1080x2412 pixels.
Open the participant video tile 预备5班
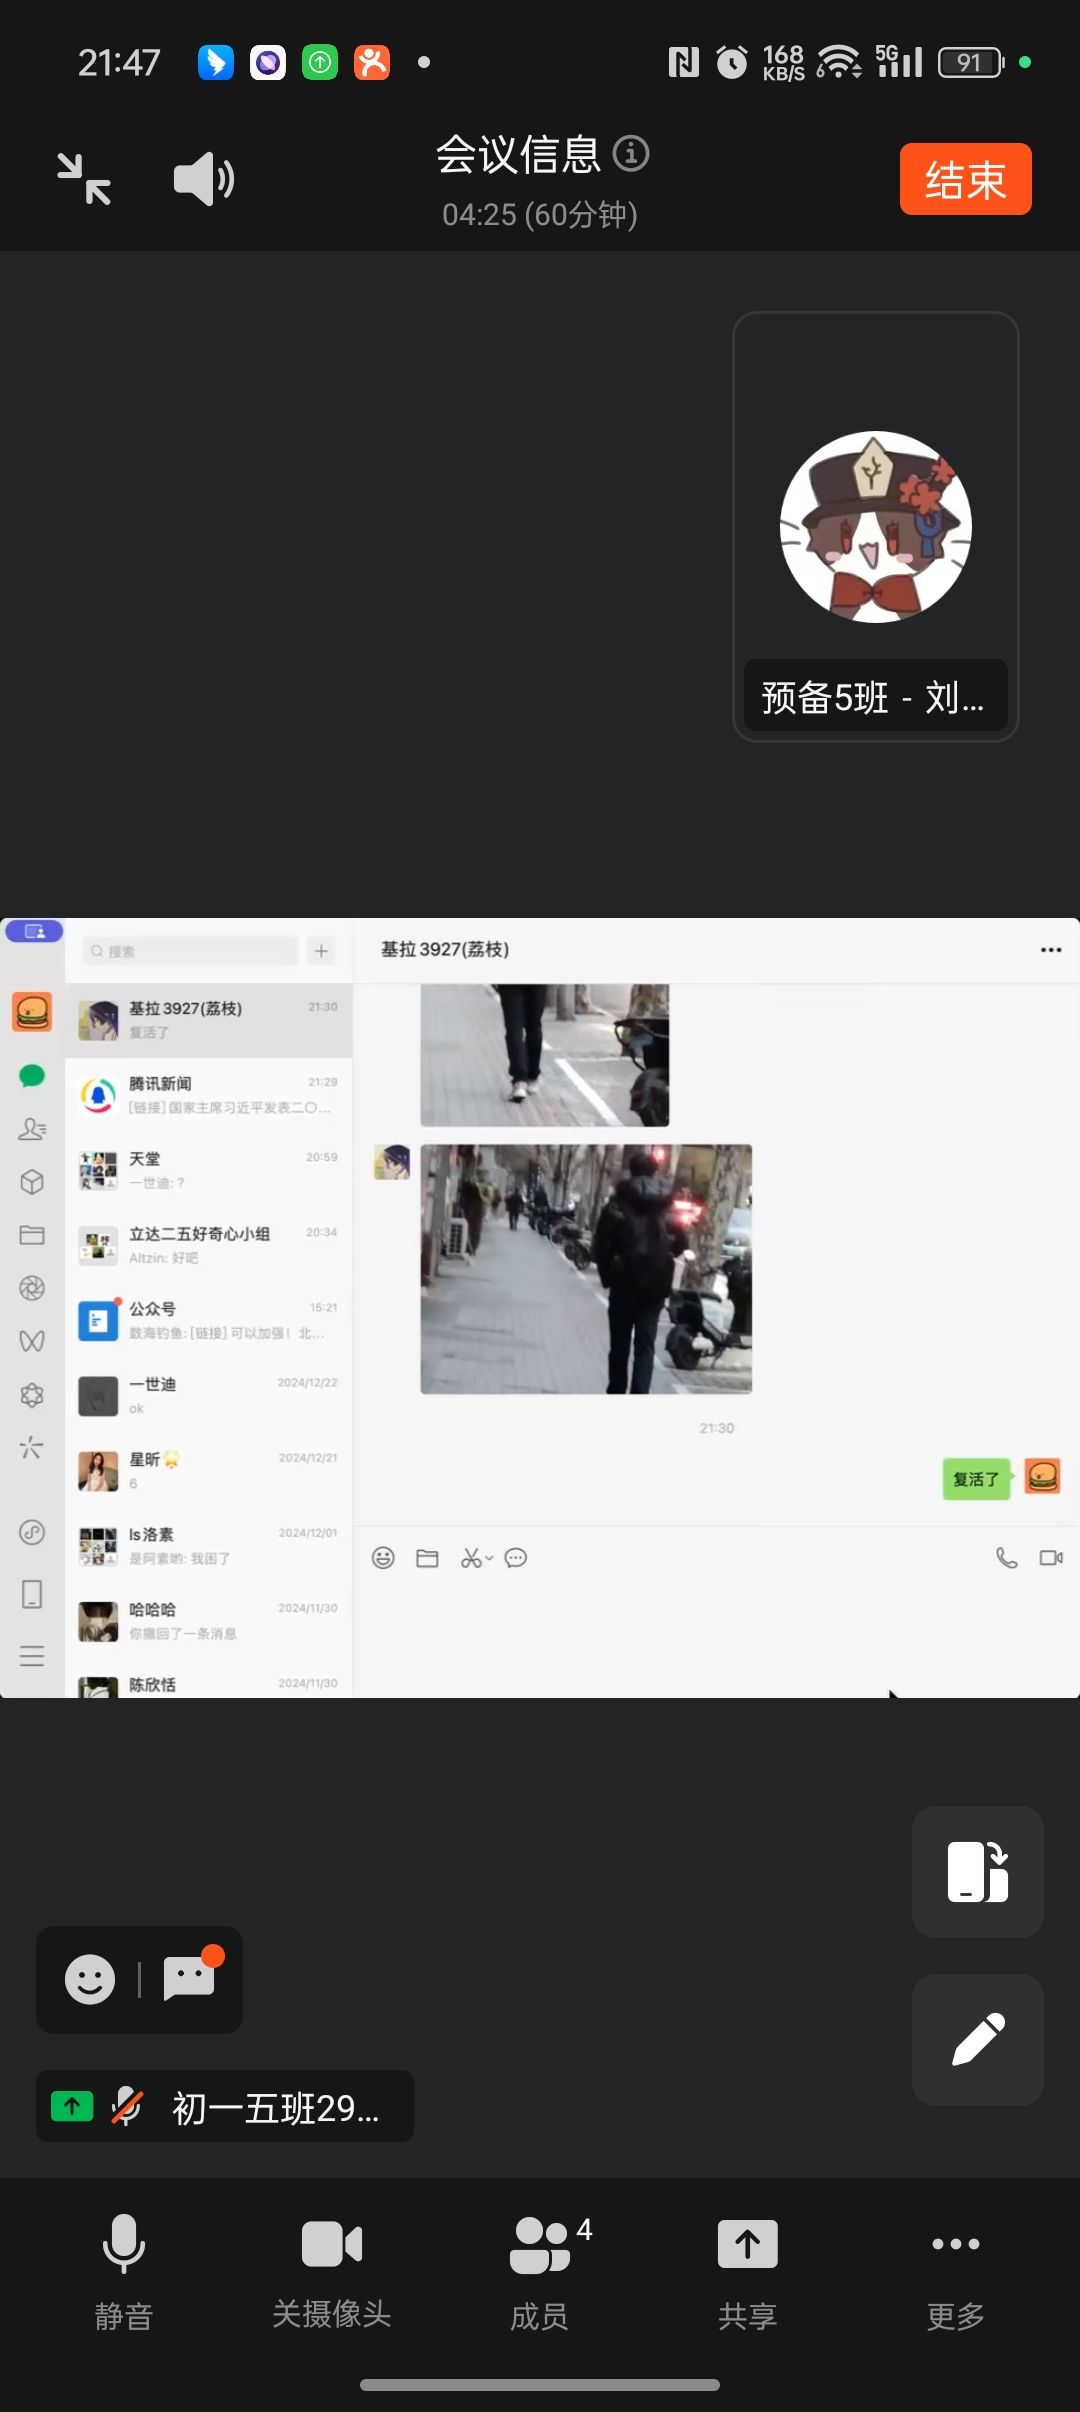875,527
